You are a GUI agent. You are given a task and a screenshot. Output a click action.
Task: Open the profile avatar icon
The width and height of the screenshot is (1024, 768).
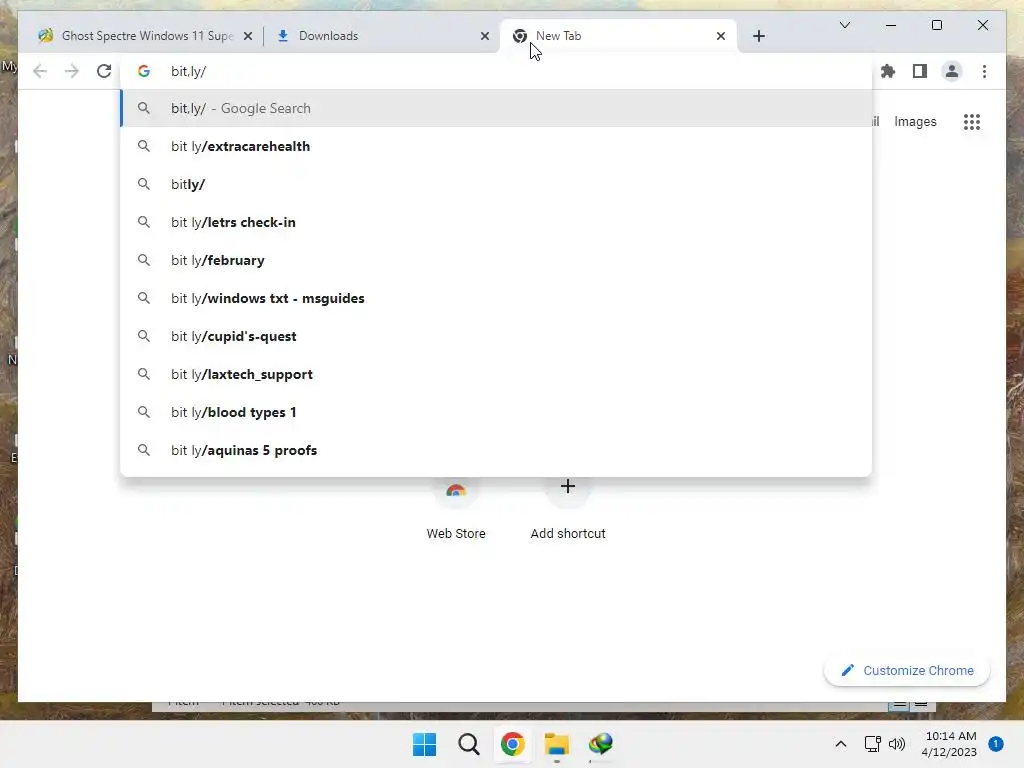pyautogui.click(x=952, y=71)
